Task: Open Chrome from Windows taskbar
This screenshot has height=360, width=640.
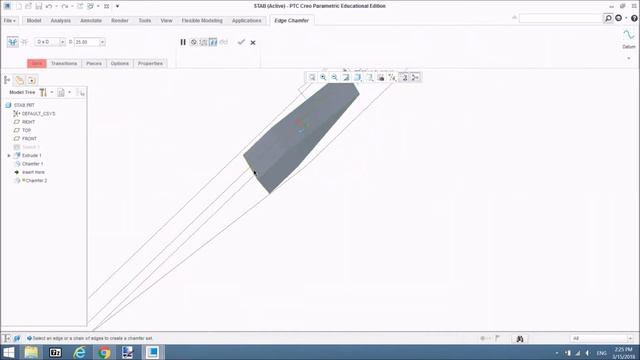Action: pyautogui.click(x=104, y=352)
